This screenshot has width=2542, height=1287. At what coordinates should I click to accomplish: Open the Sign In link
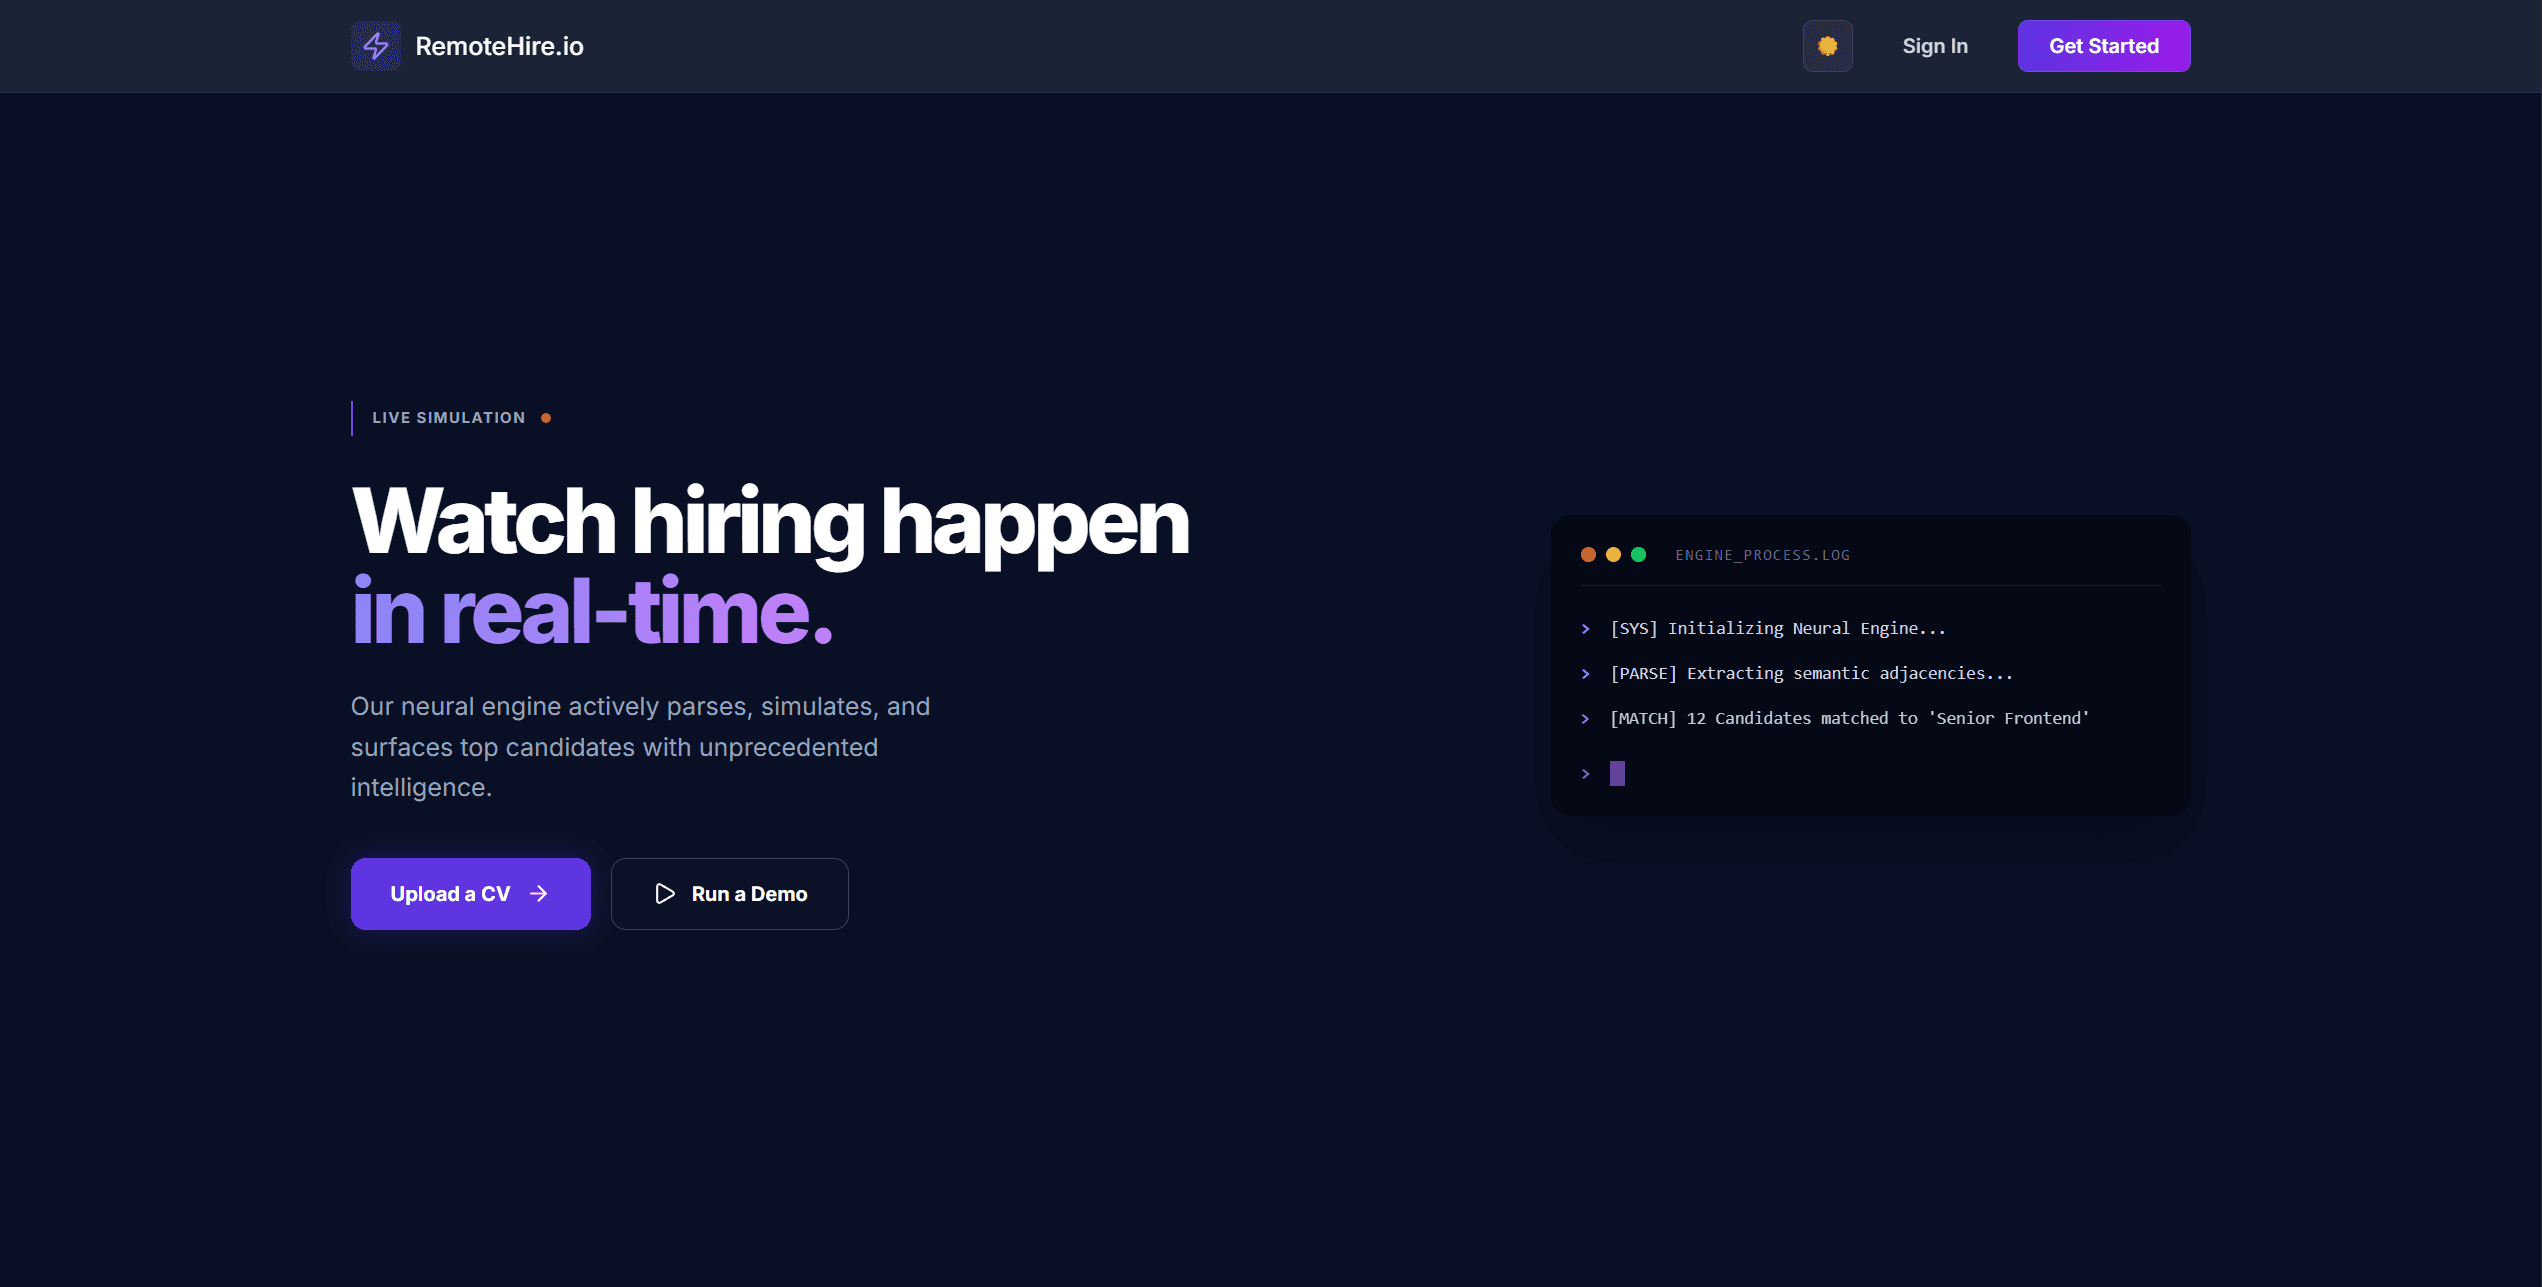tap(1934, 46)
